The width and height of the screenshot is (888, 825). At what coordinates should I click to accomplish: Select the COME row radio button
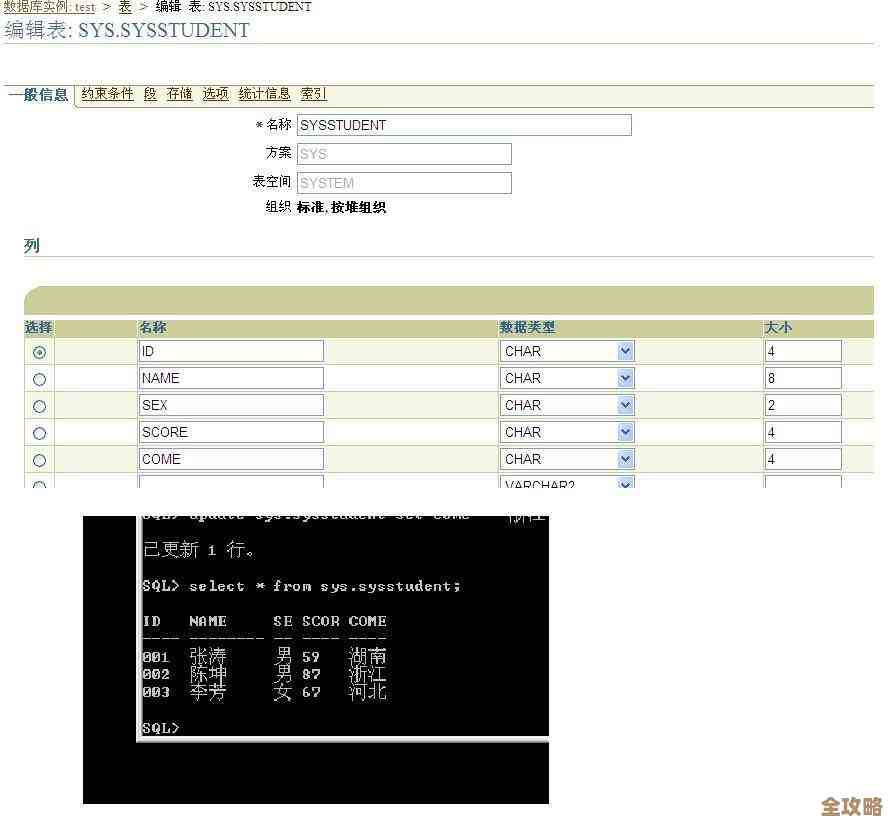pos(39,460)
